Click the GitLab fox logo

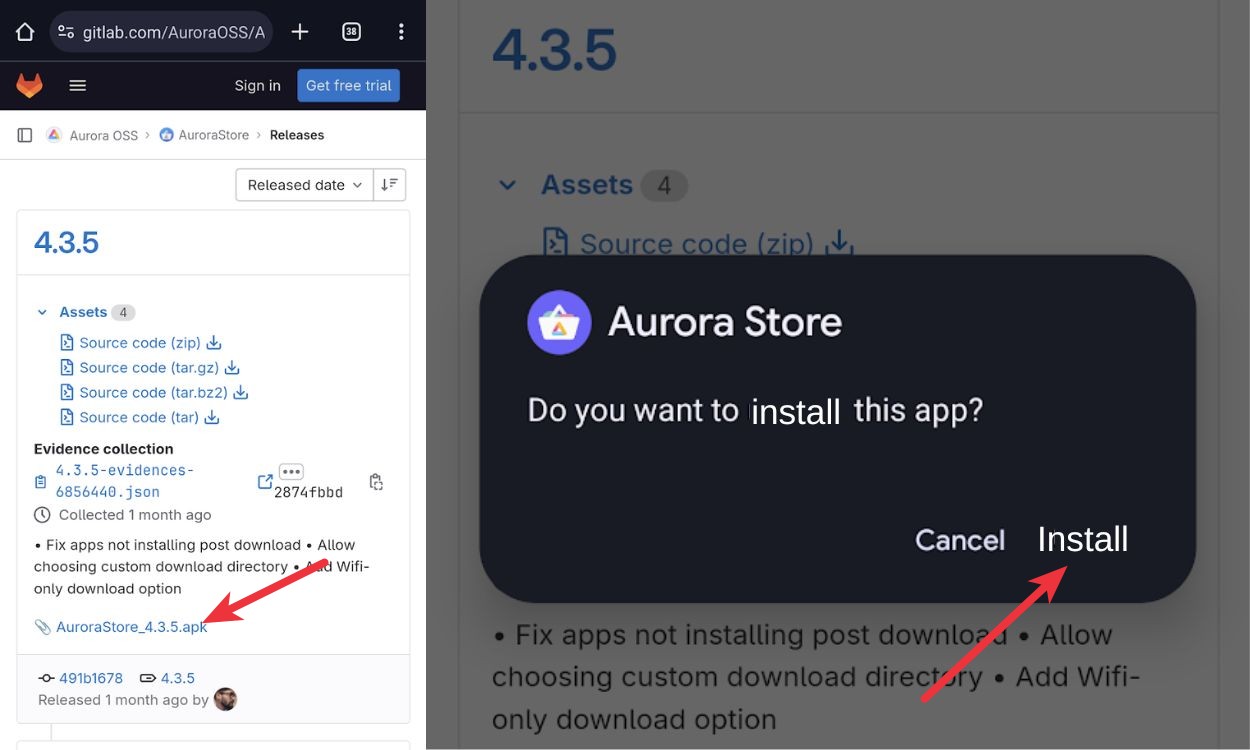(x=29, y=85)
